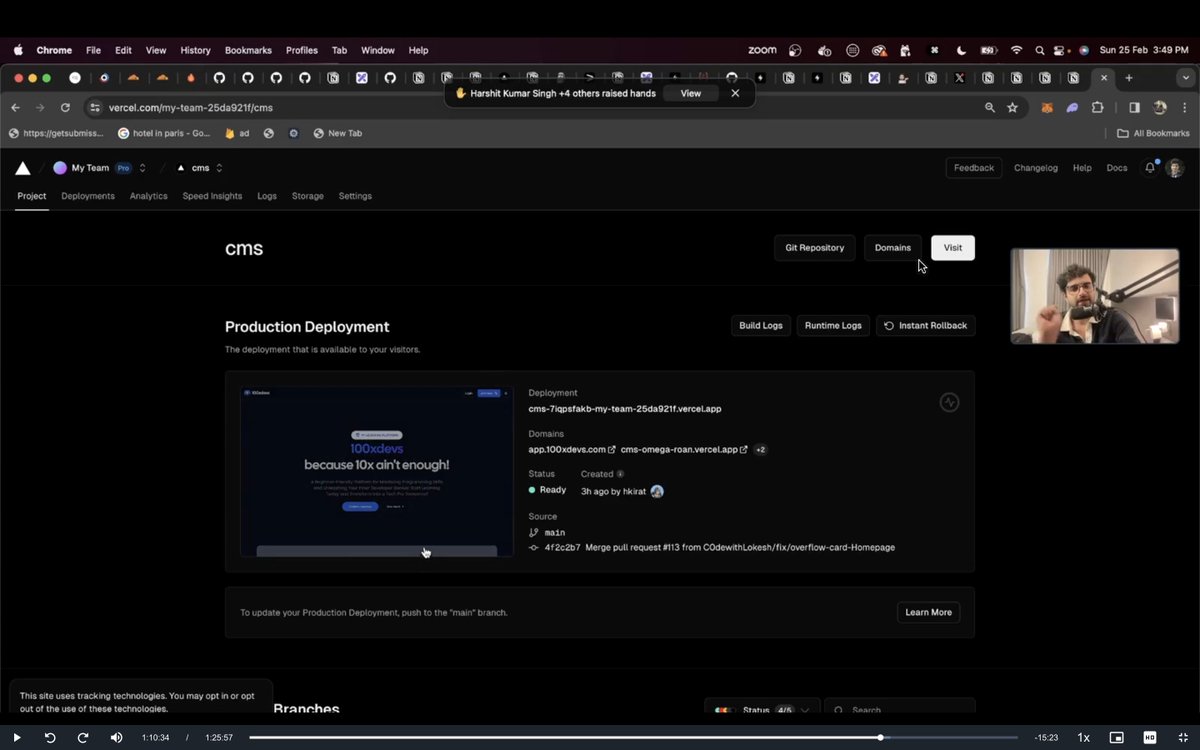Screen dimensions: 1200x750
Task: Open the MetaMask fox extension
Action: (x=1047, y=107)
